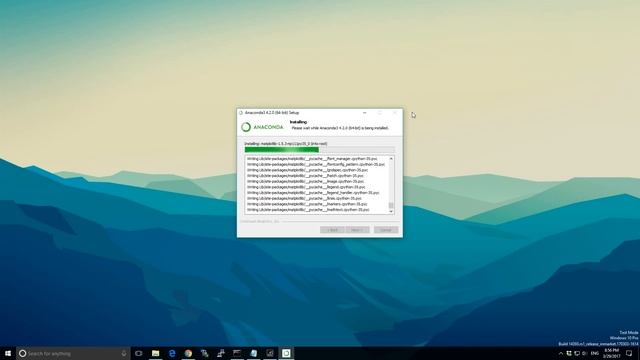Click Cancel in Anaconda Setup

(386, 230)
